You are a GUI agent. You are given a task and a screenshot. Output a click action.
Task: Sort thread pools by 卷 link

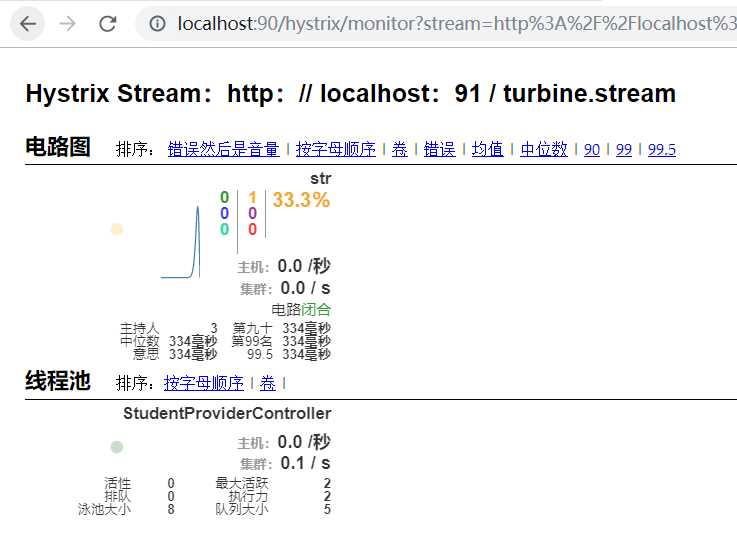(267, 384)
